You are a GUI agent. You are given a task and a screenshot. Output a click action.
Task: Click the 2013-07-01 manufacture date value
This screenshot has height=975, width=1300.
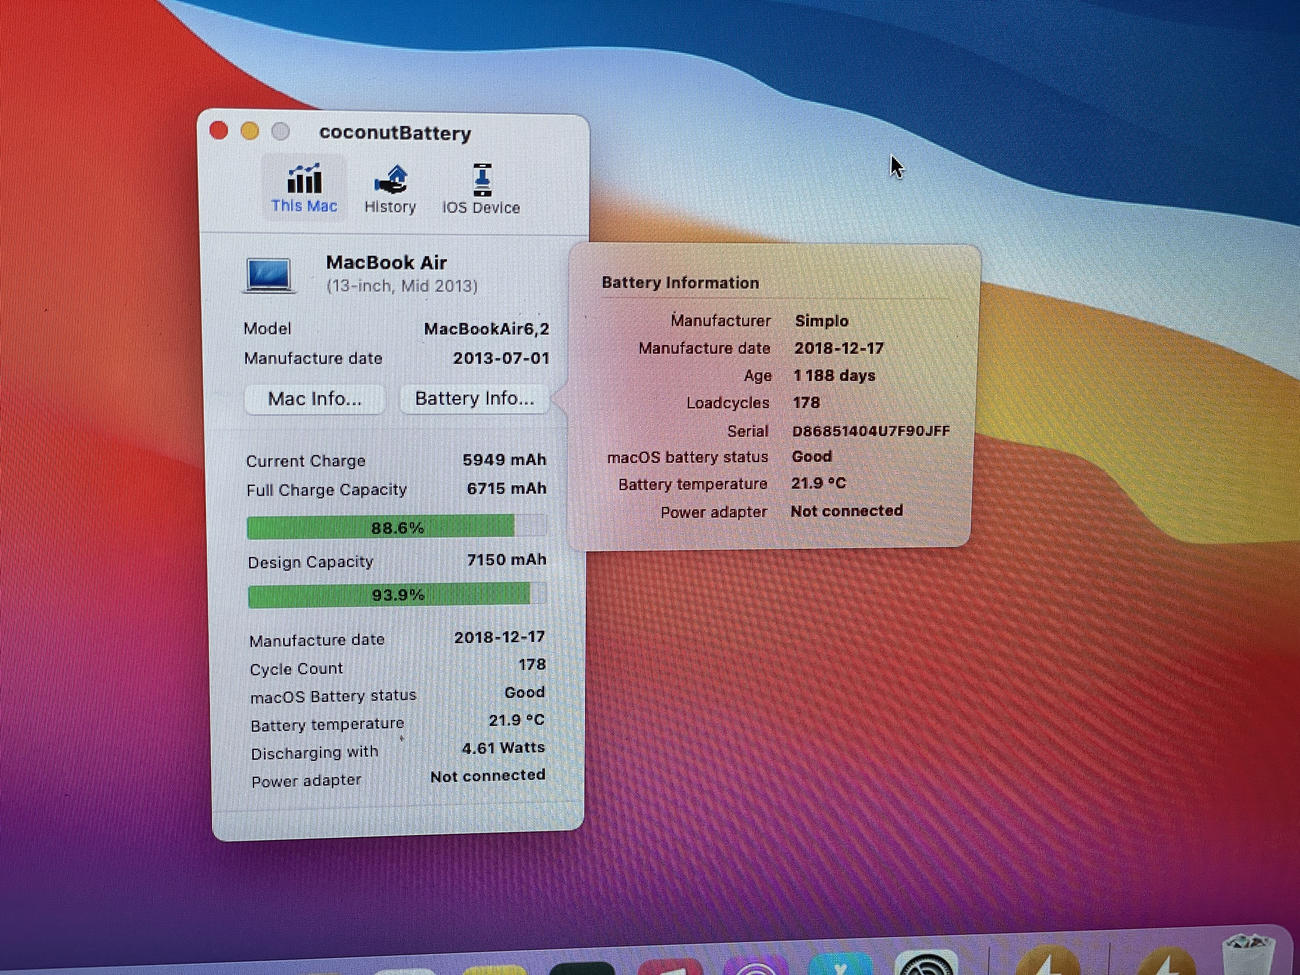tap(501, 358)
